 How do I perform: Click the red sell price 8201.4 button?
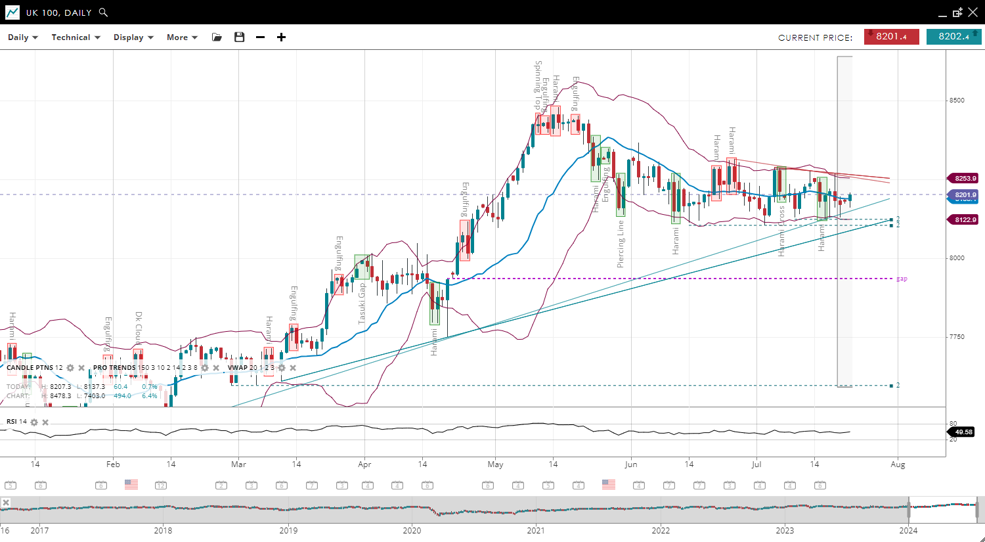[891, 37]
